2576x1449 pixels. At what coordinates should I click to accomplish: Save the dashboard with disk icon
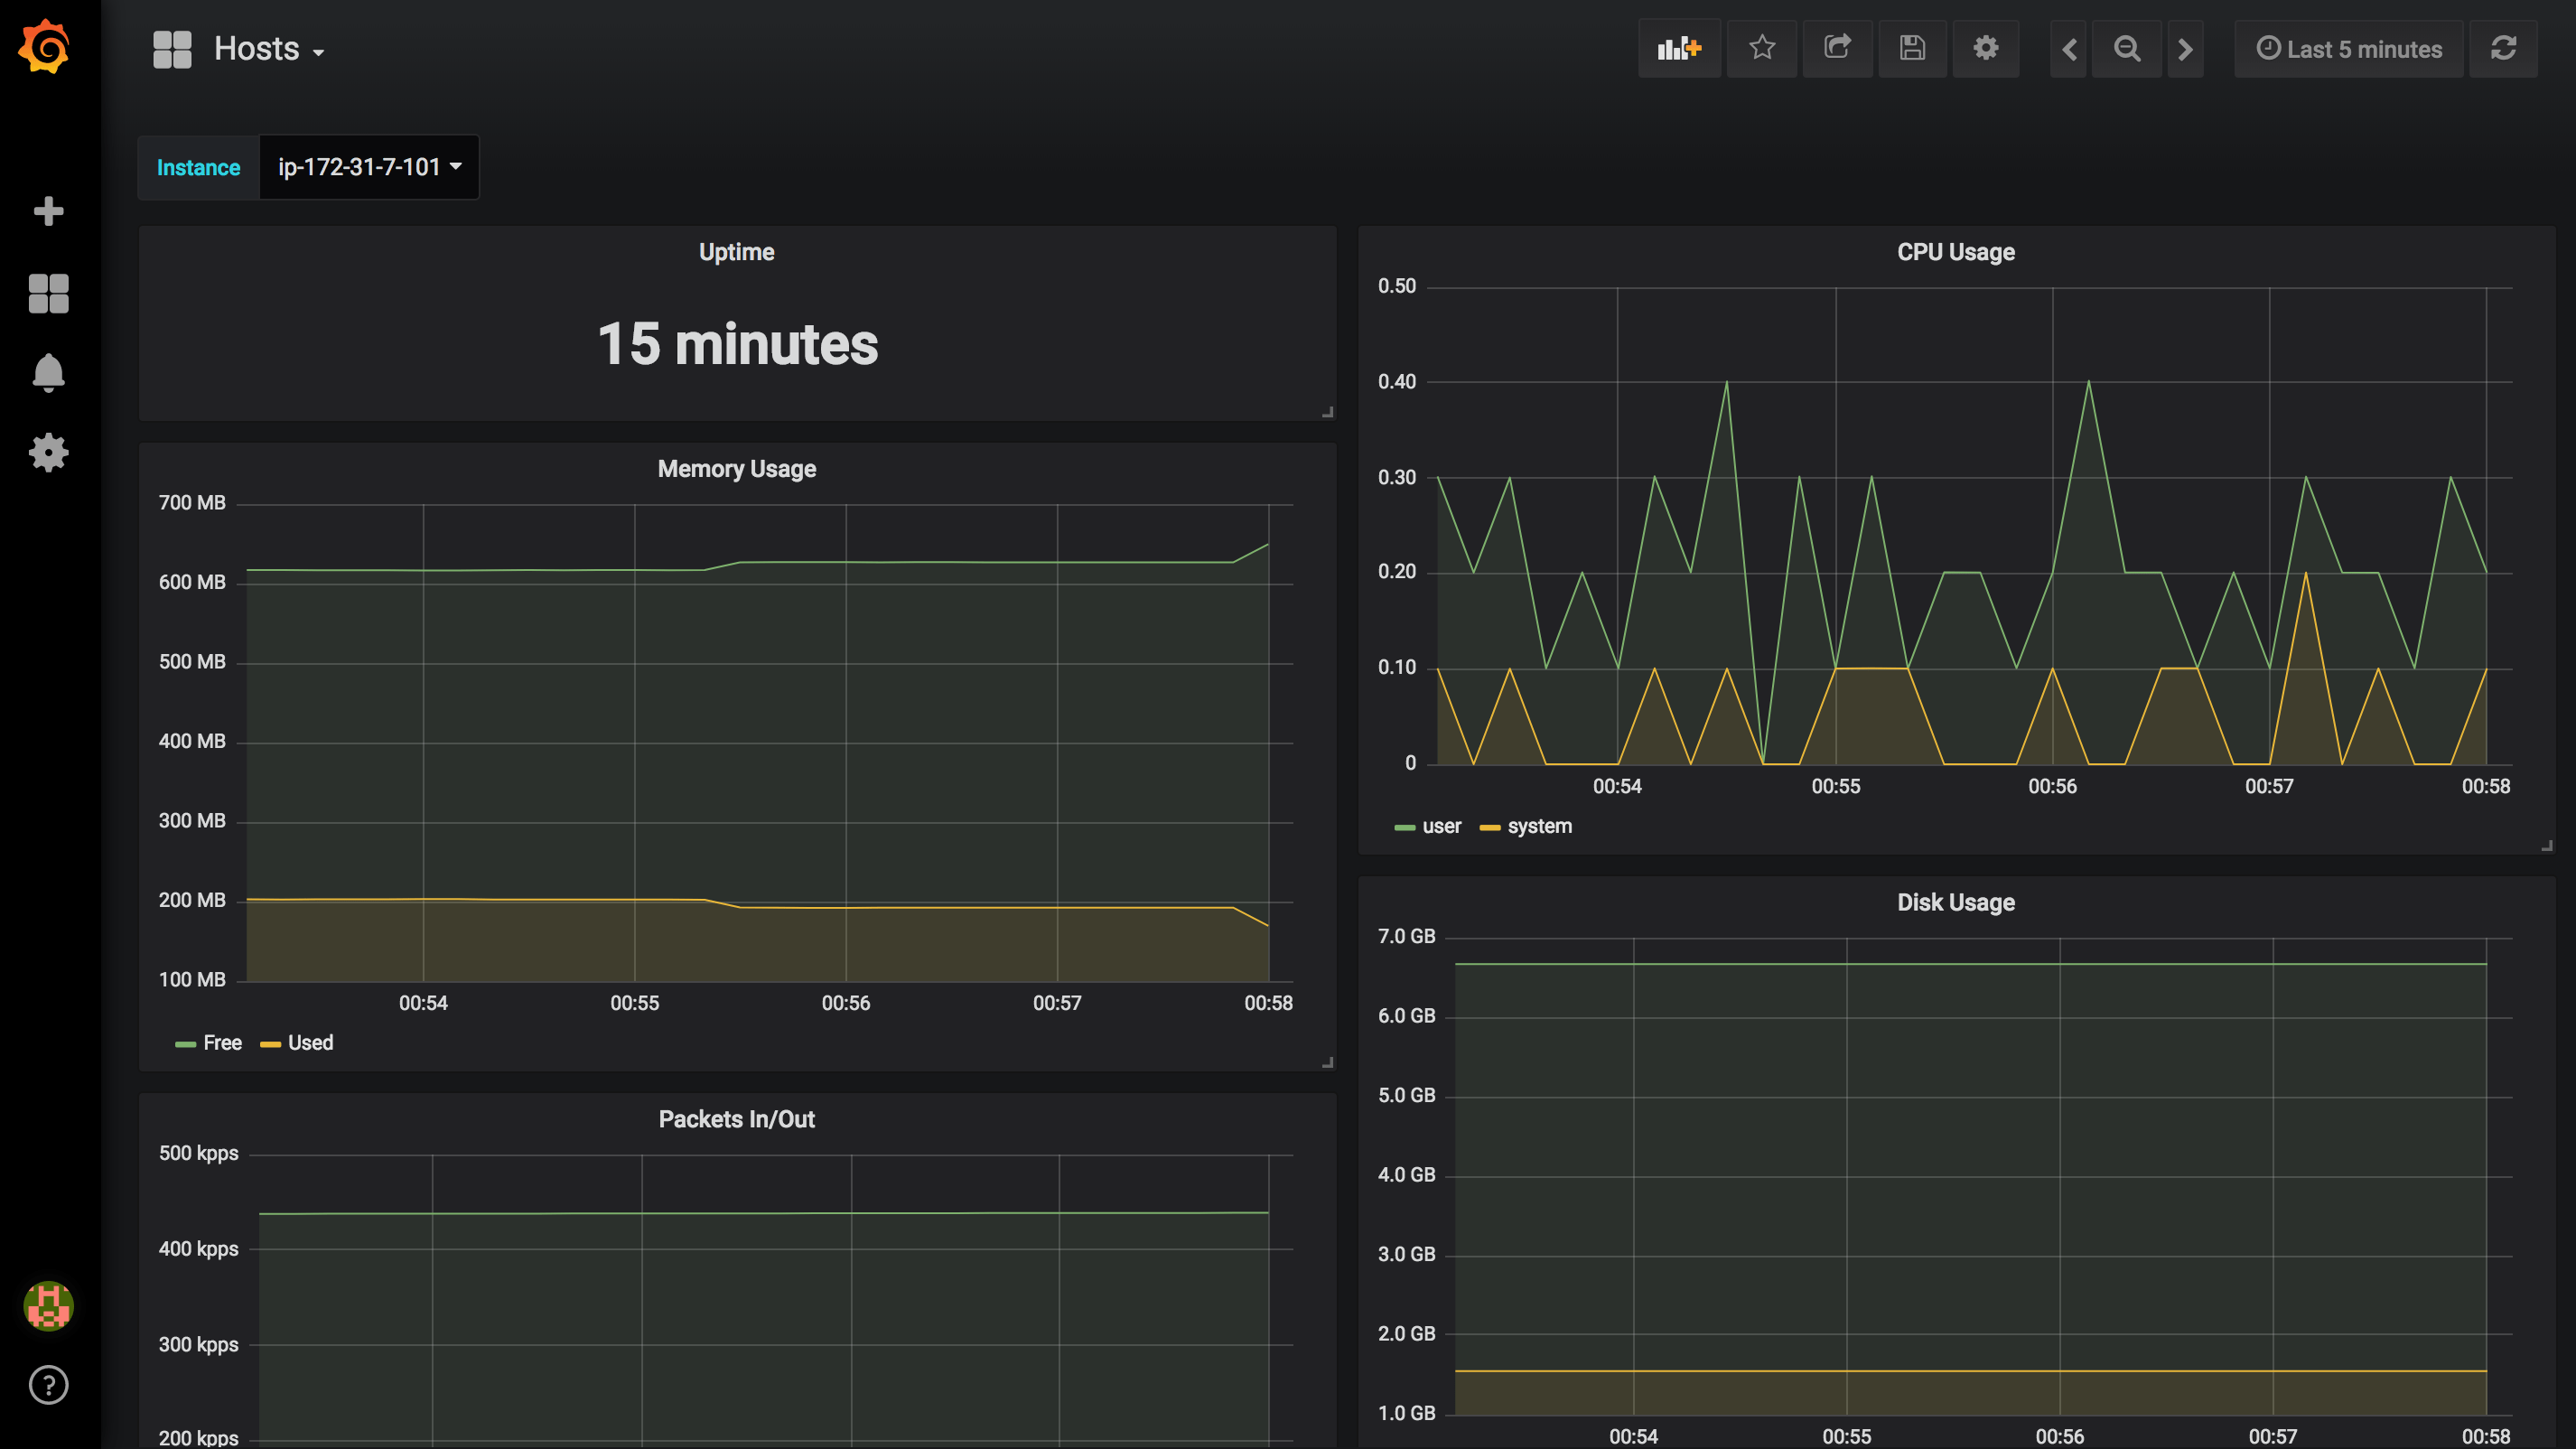pos(1912,48)
